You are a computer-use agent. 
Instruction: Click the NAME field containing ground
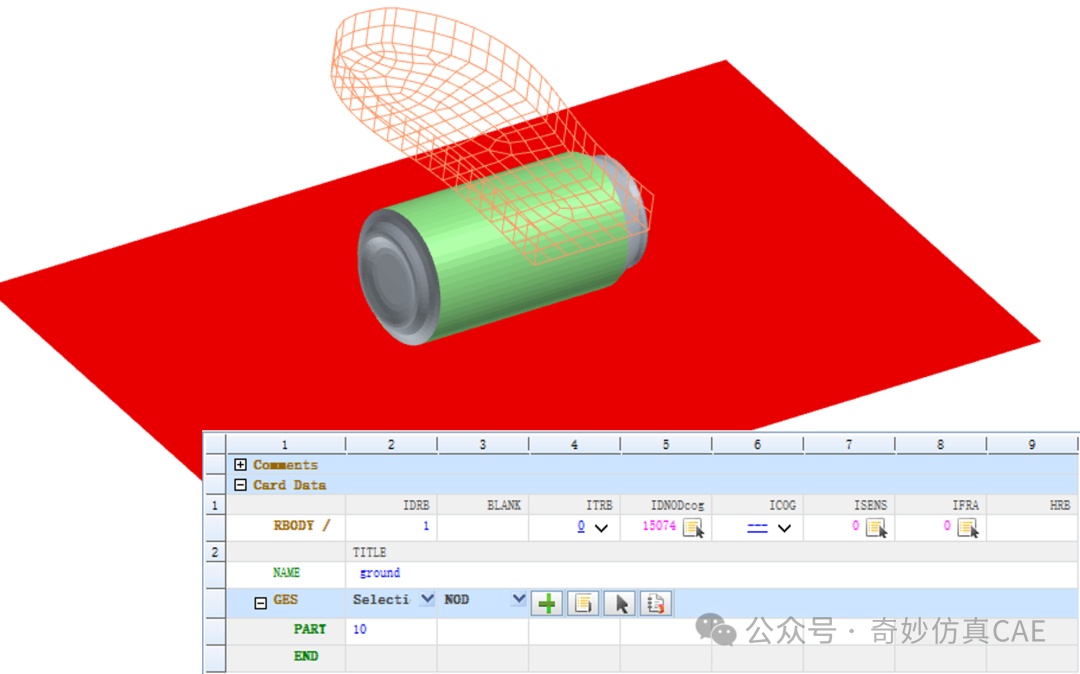[712, 573]
